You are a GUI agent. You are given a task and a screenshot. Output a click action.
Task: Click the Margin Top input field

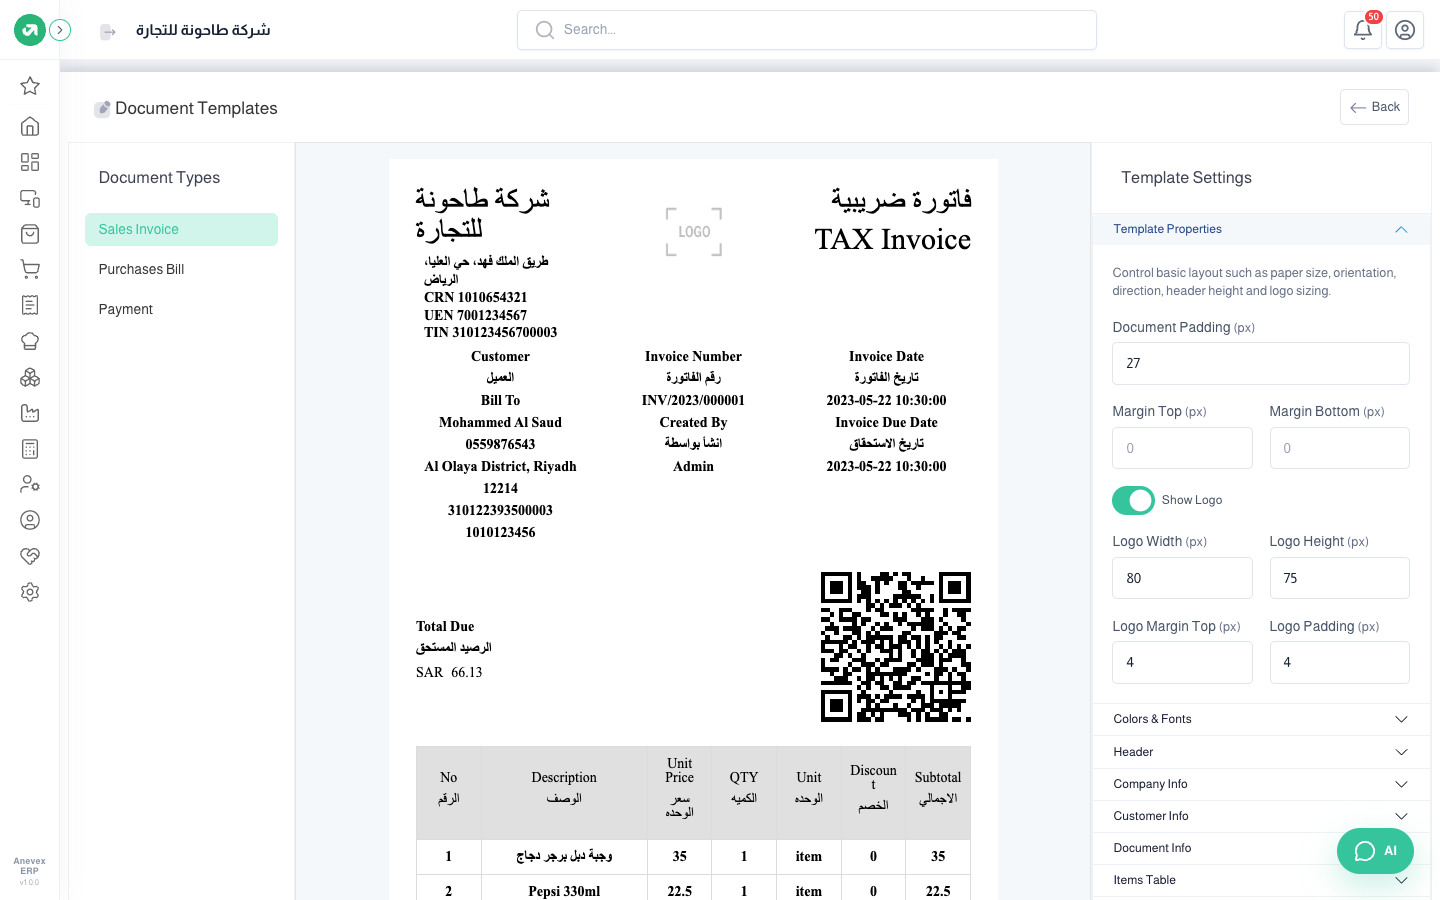click(1182, 448)
